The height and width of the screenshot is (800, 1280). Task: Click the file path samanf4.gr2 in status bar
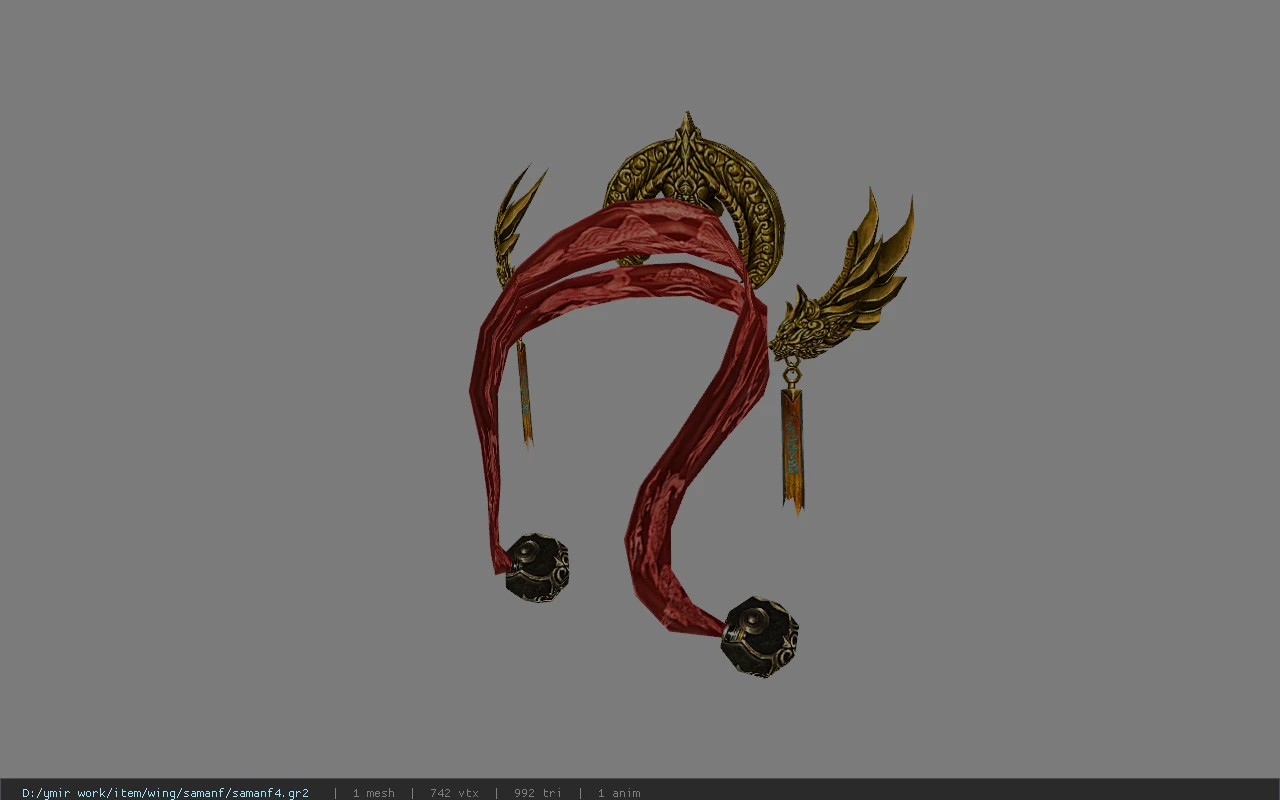click(x=165, y=793)
